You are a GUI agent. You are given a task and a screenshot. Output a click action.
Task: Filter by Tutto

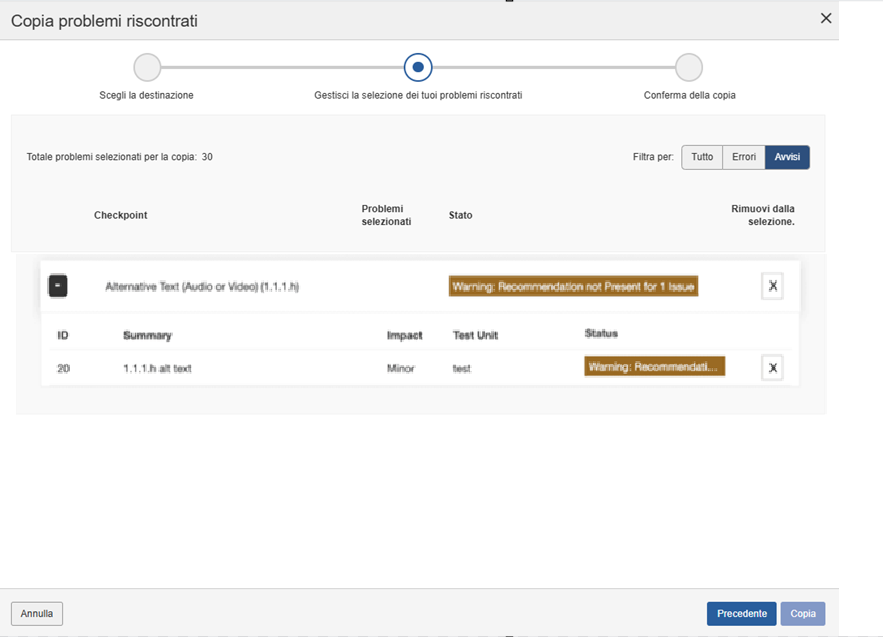click(x=702, y=157)
